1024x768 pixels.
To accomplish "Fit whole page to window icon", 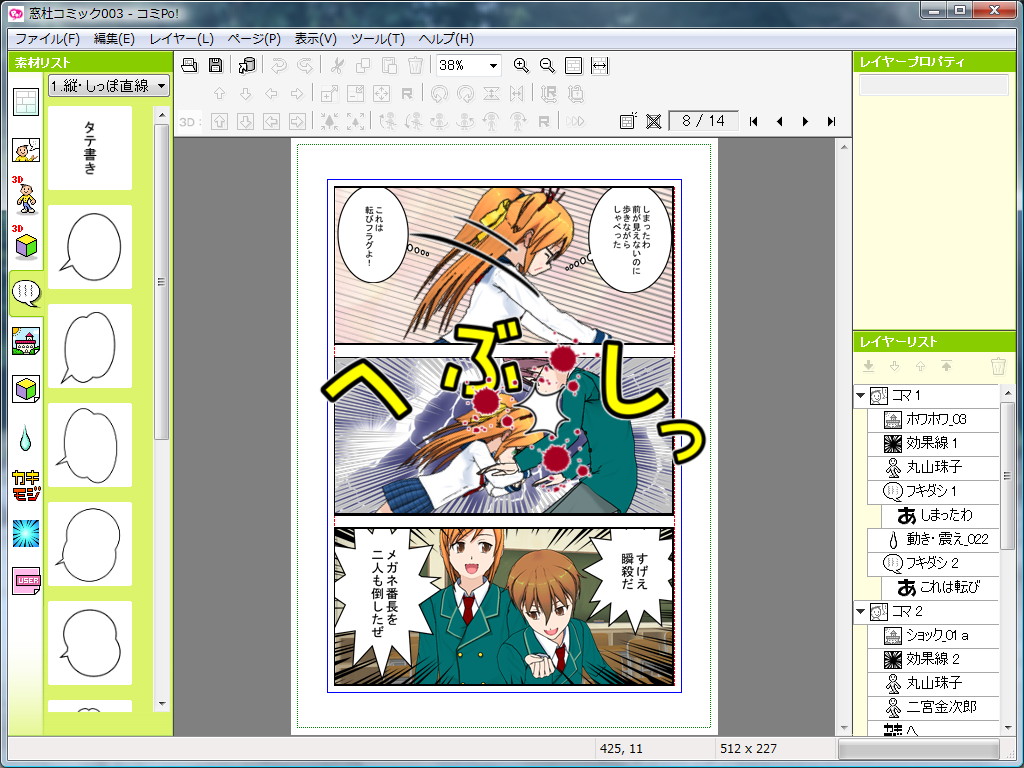I will coord(573,65).
